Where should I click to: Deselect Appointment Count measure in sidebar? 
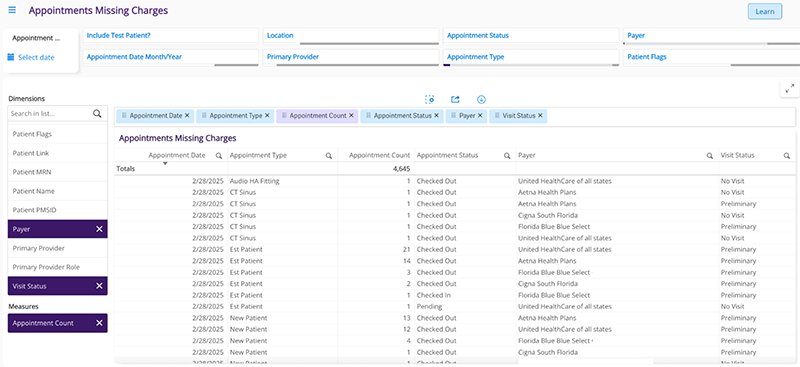[99, 323]
